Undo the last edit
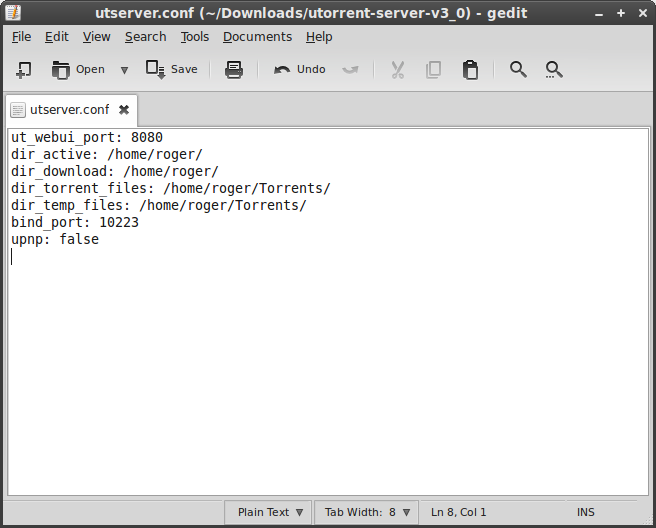This screenshot has height=528, width=656. coord(300,69)
